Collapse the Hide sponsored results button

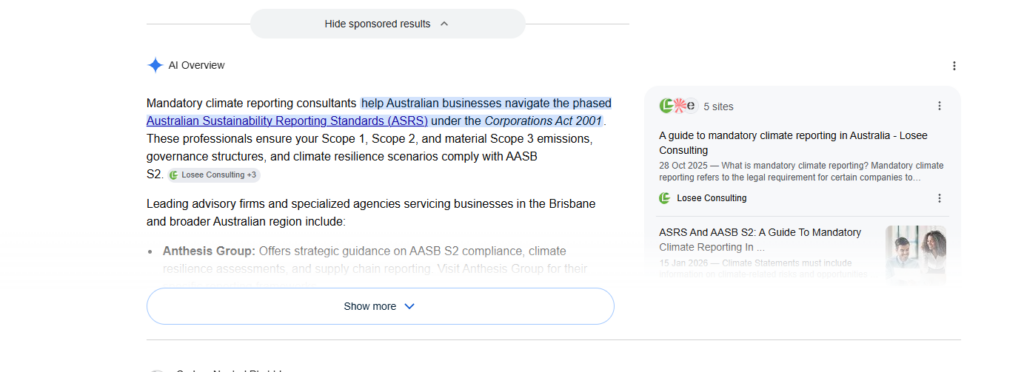[x=387, y=24]
